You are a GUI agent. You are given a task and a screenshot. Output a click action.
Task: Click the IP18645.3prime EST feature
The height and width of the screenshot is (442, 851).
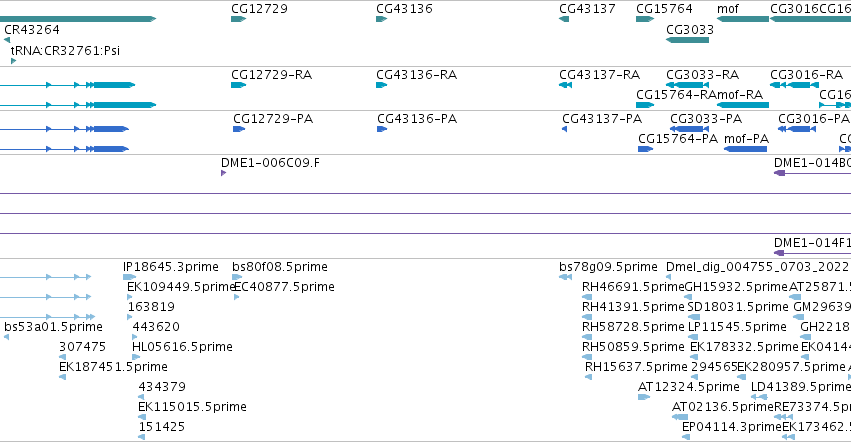coord(130,277)
